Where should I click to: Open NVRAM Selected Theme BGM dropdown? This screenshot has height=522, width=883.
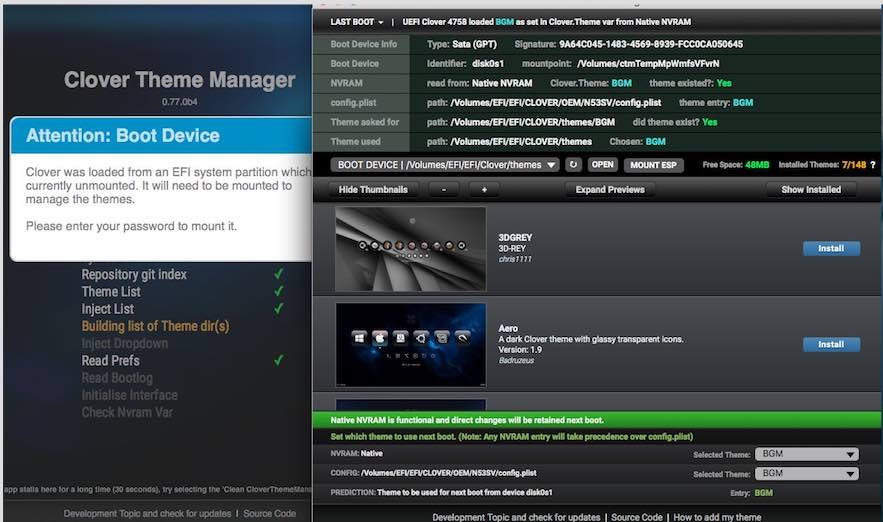(806, 454)
